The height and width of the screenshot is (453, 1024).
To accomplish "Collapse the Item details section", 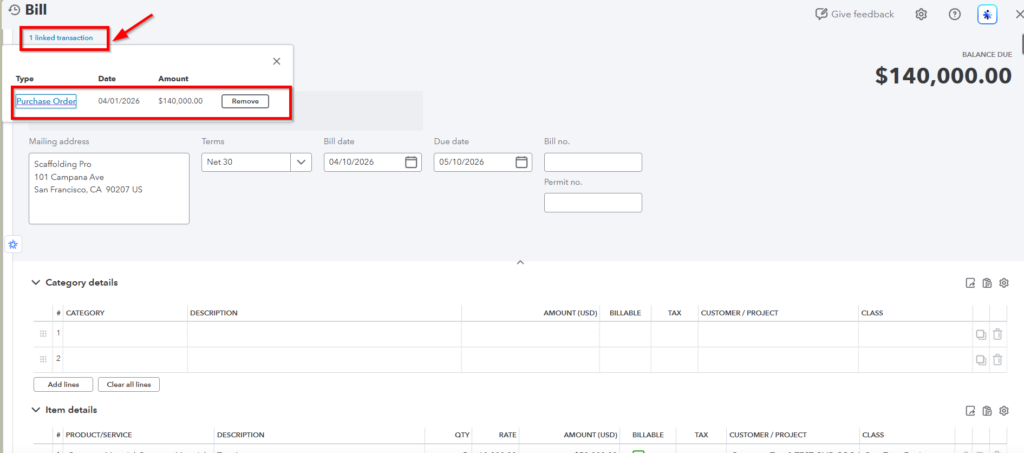I will (x=37, y=410).
